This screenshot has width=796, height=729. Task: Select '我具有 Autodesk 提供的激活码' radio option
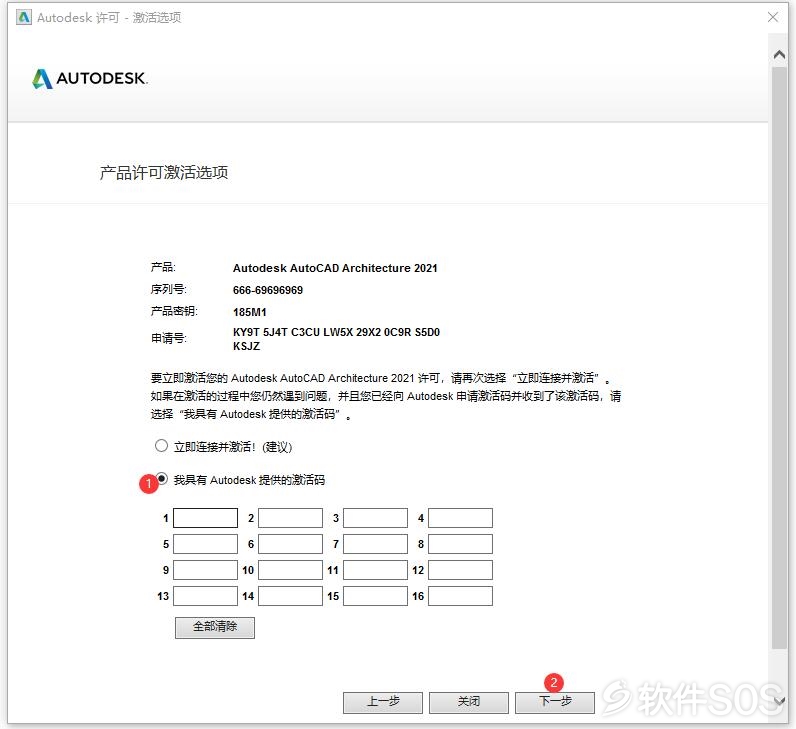[161, 478]
